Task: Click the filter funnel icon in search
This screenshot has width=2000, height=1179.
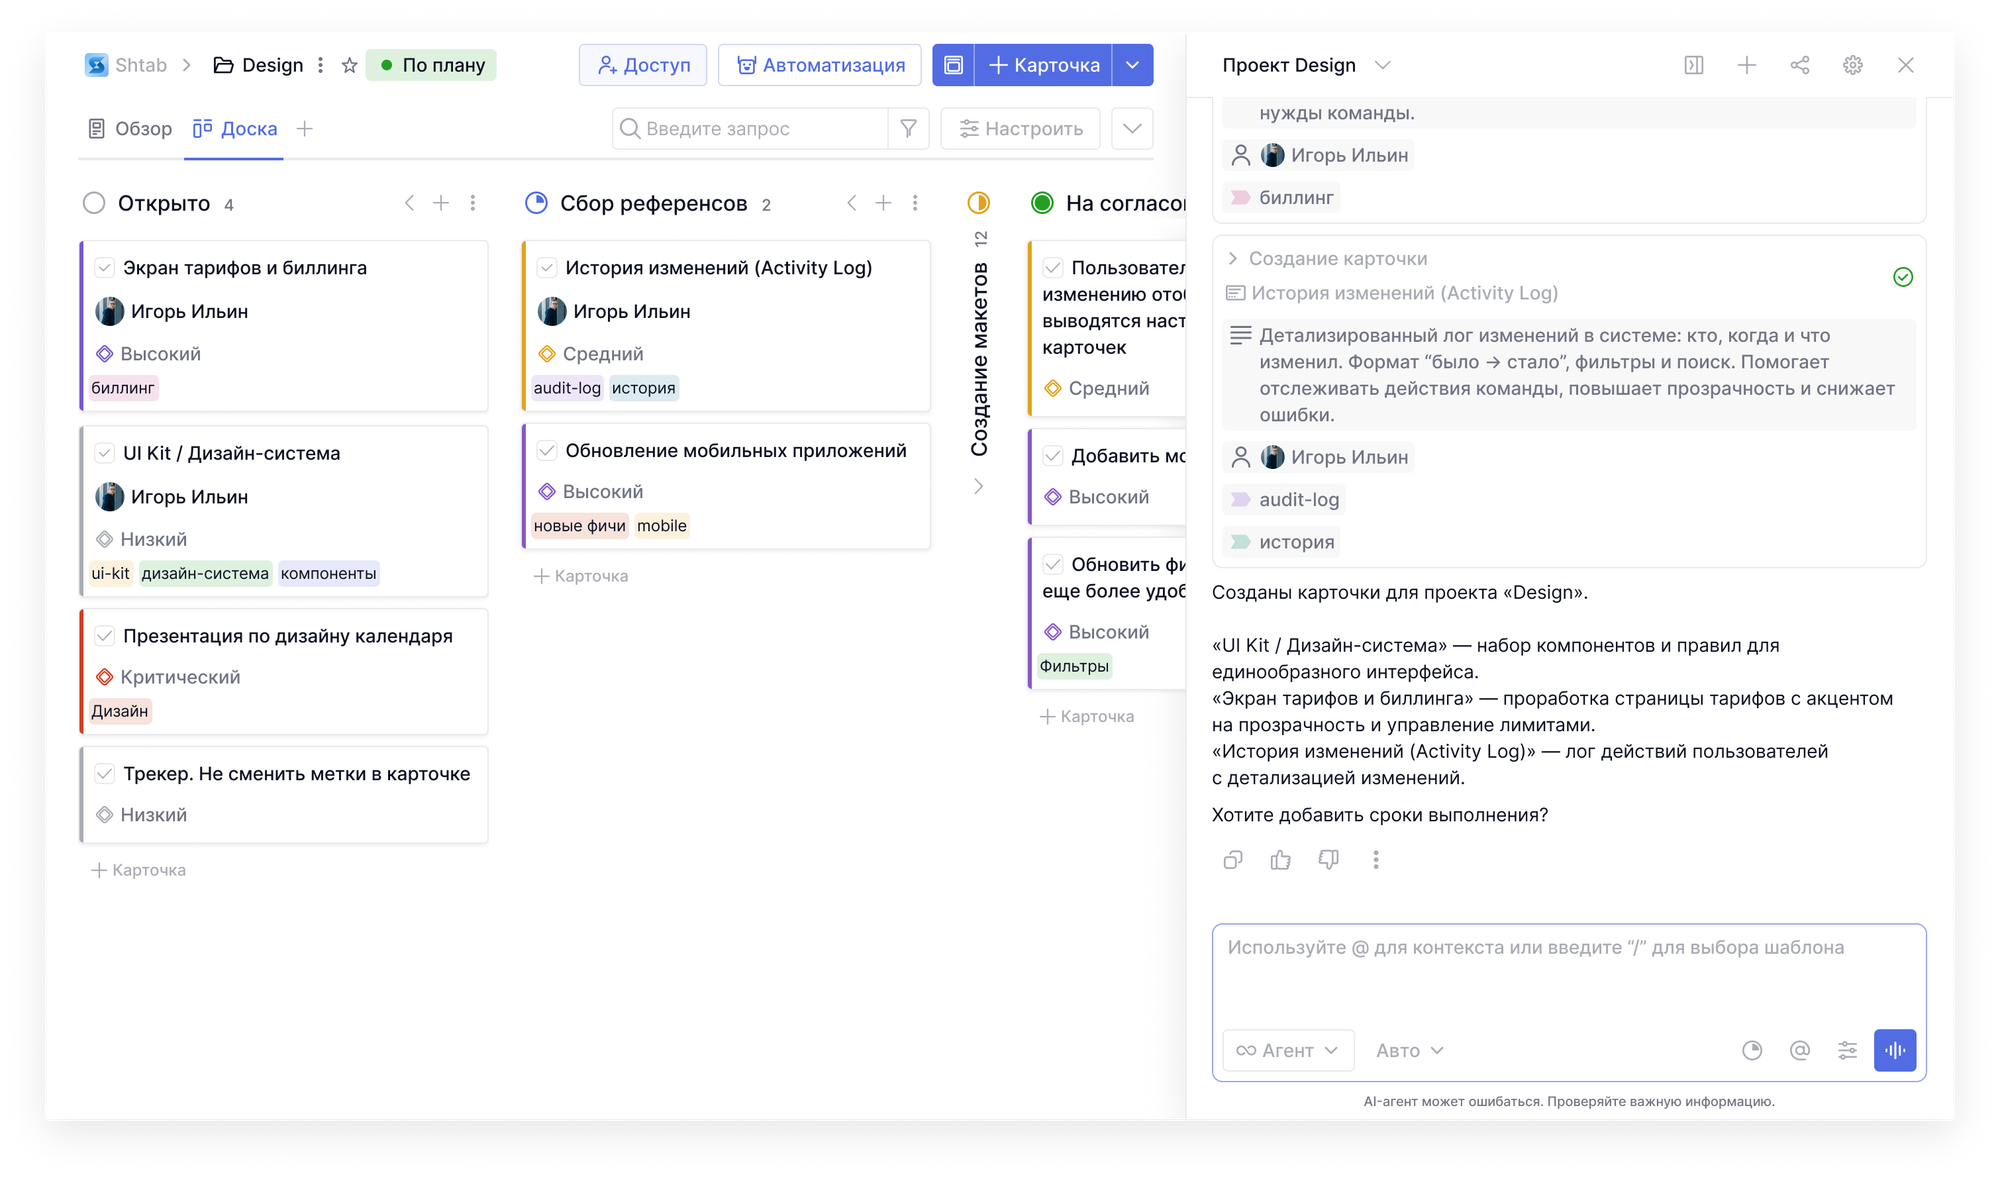Action: 908,128
